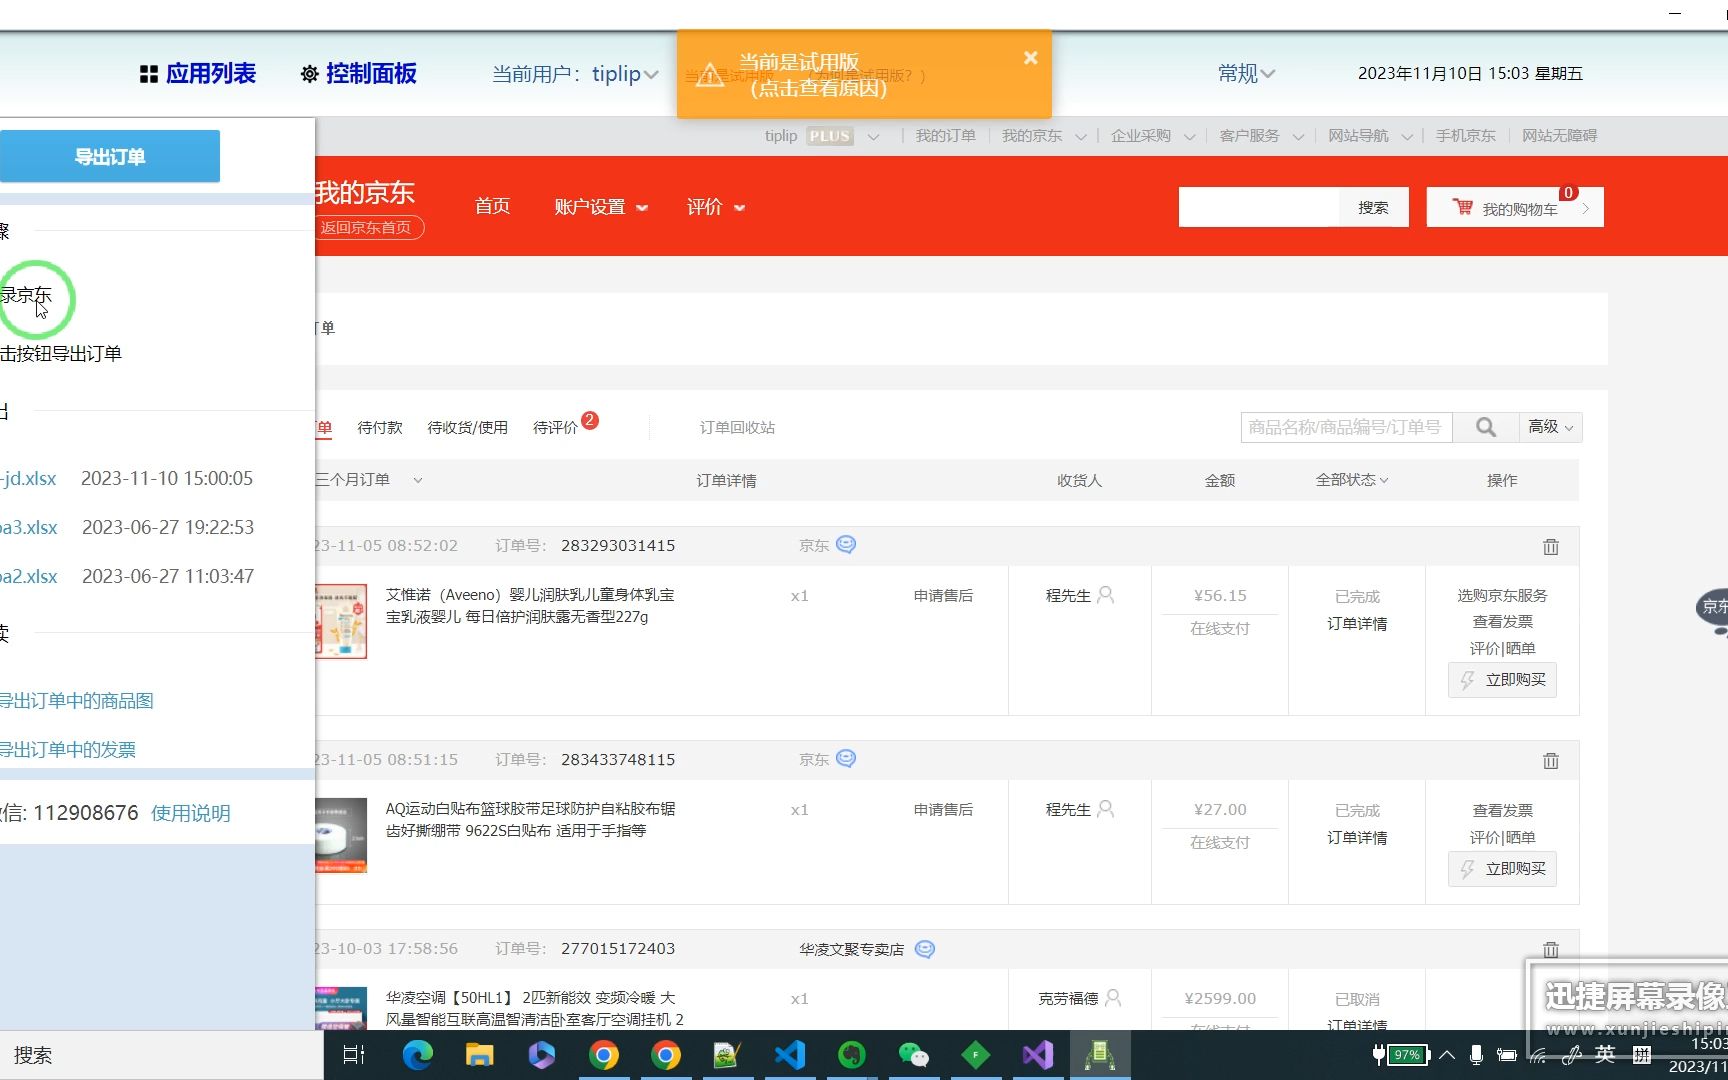Open AQ sports tape product thumbnail
The height and width of the screenshot is (1080, 1728).
341,835
